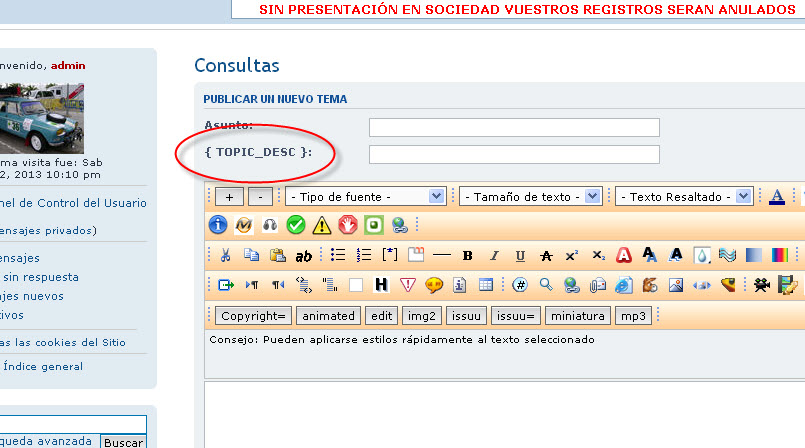This screenshot has width=805, height=448.
Task: Click the red triangle alert icon
Action: 407,285
